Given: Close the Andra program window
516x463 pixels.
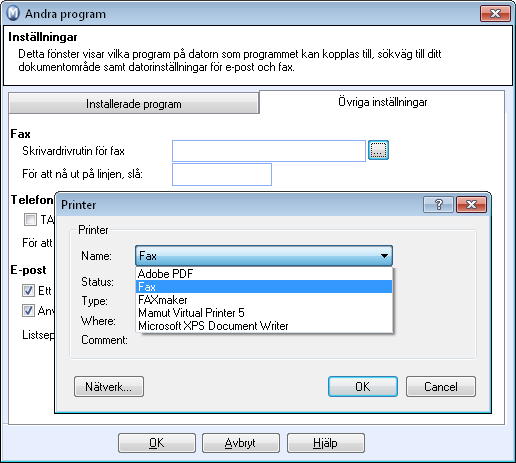Looking at the screenshot, I should (495, 14).
